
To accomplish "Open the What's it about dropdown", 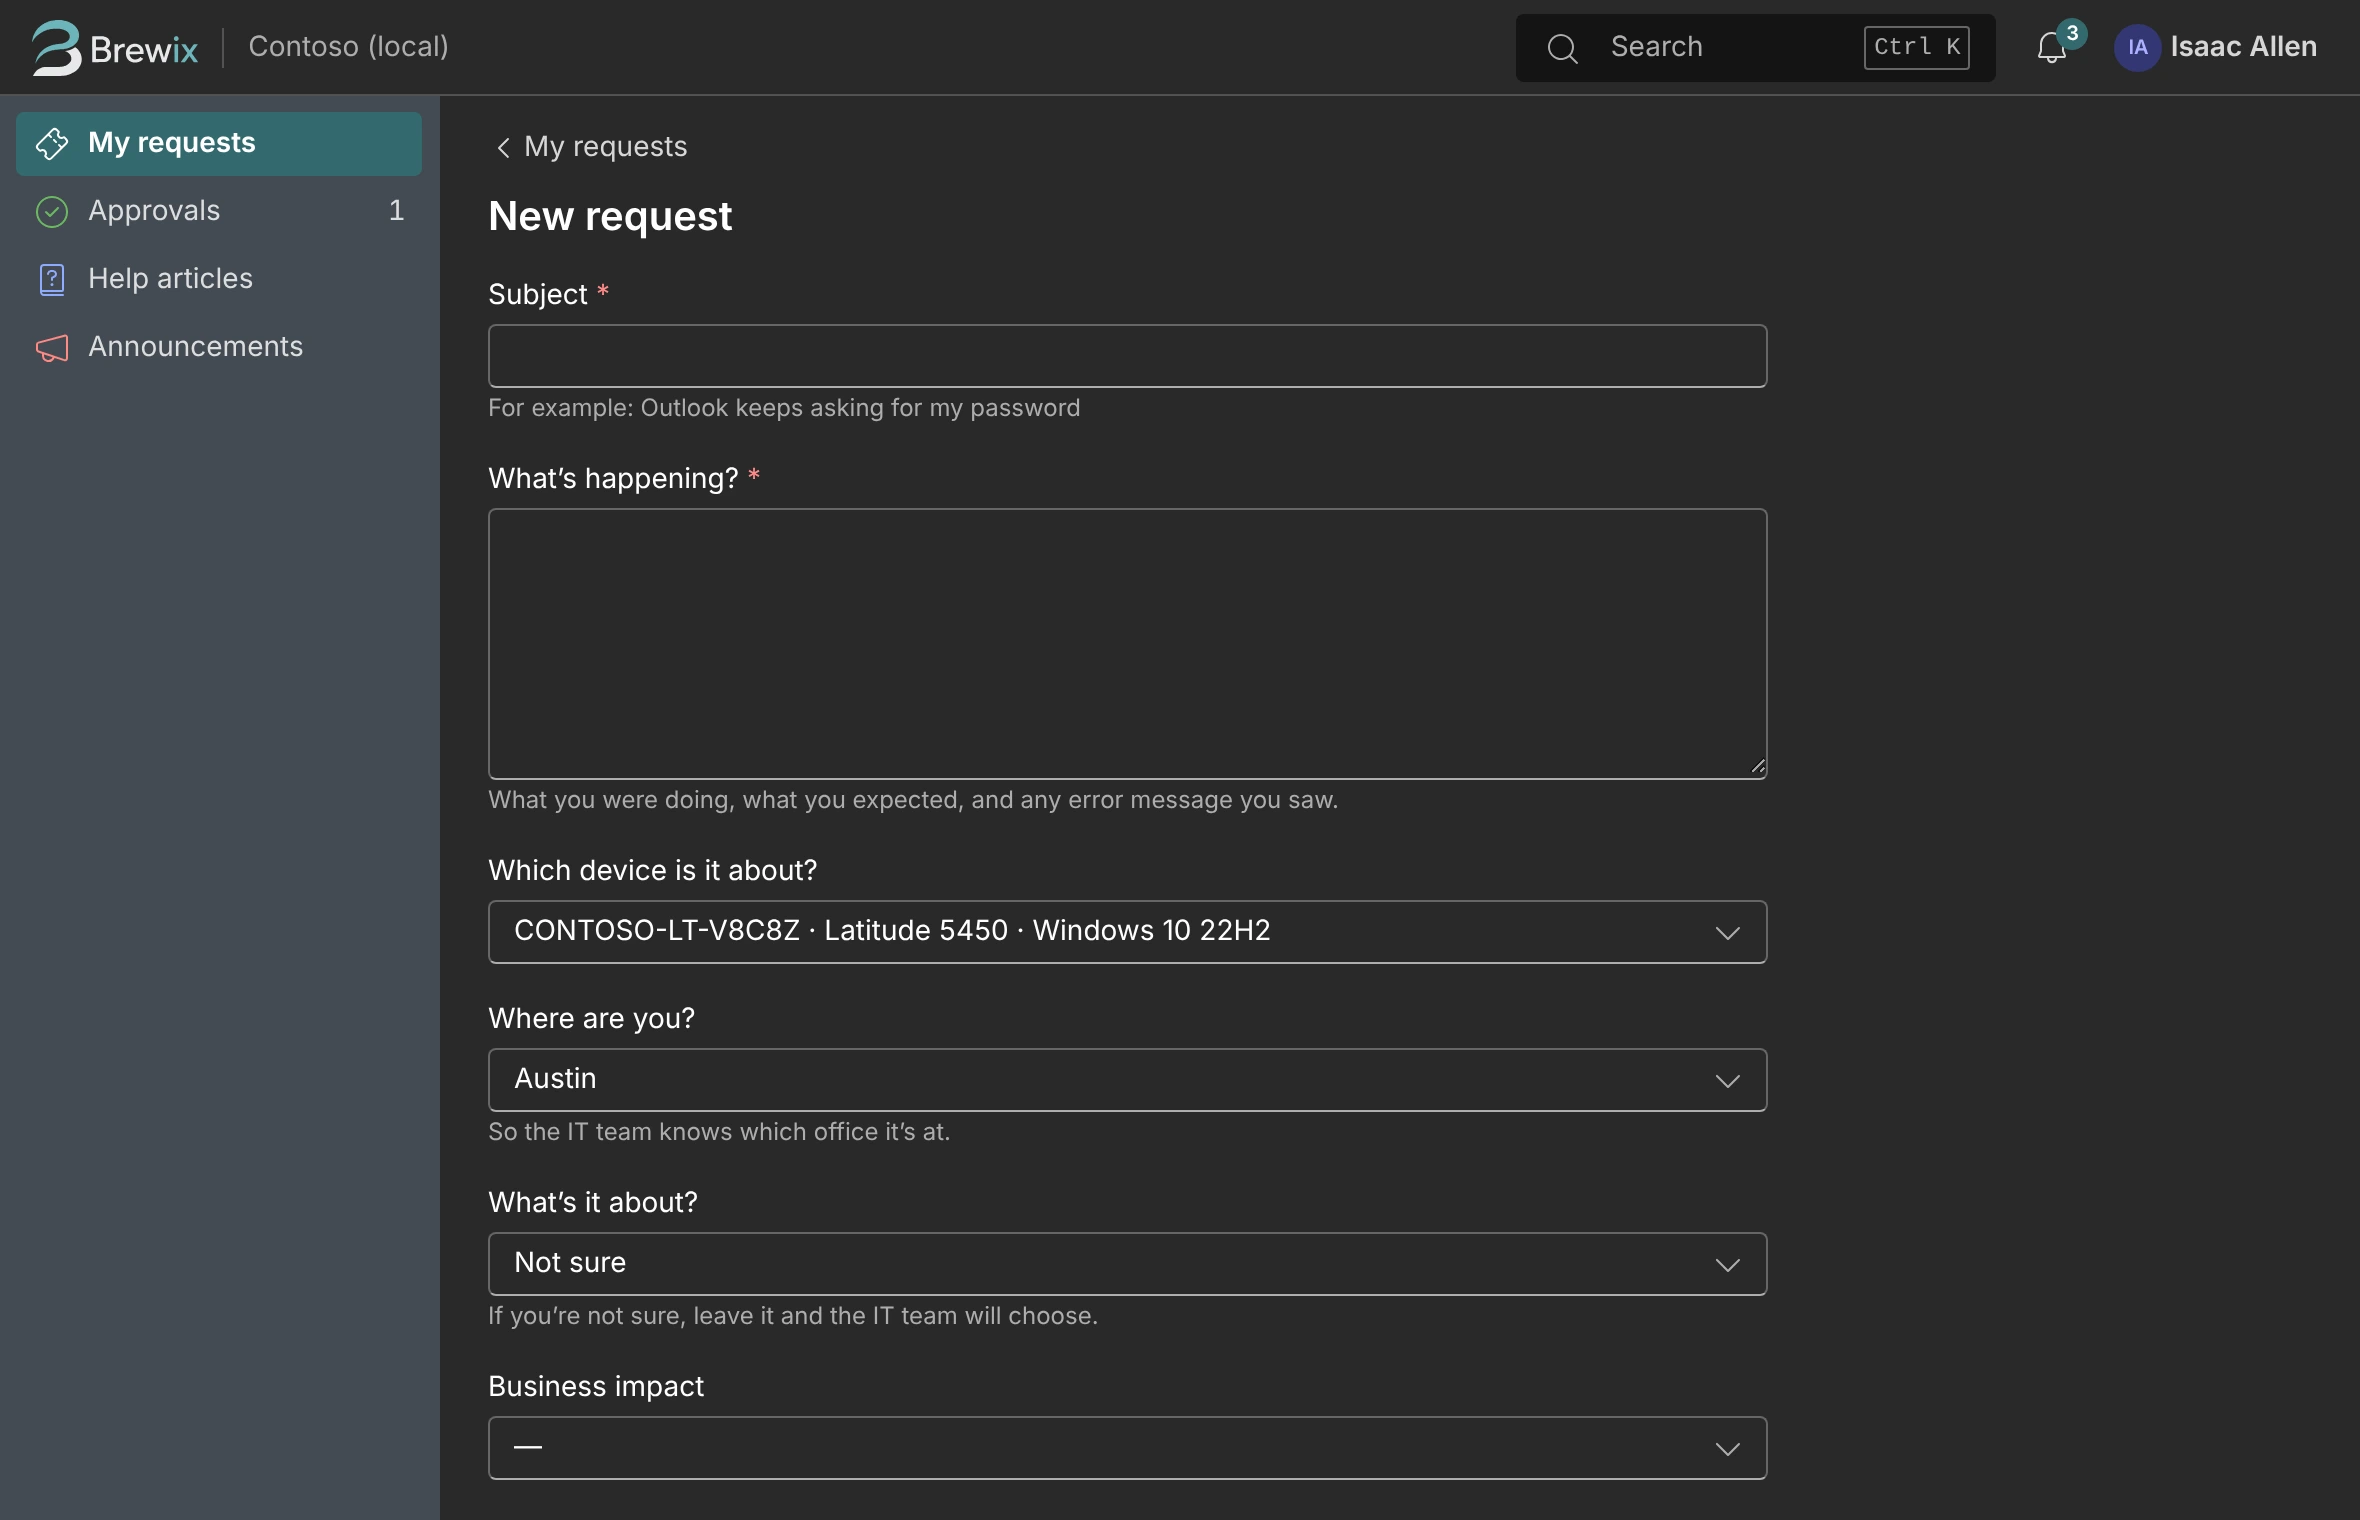I will click(1127, 1264).
